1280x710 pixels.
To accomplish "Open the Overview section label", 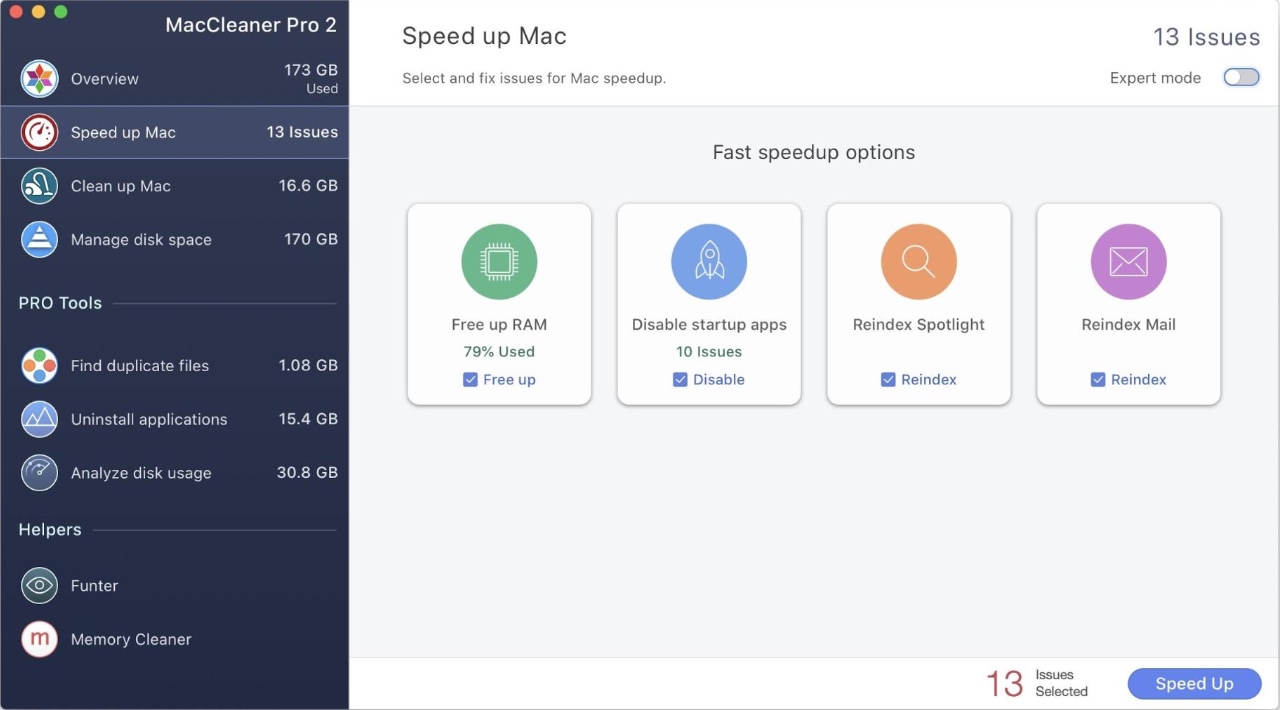I will click(x=105, y=79).
